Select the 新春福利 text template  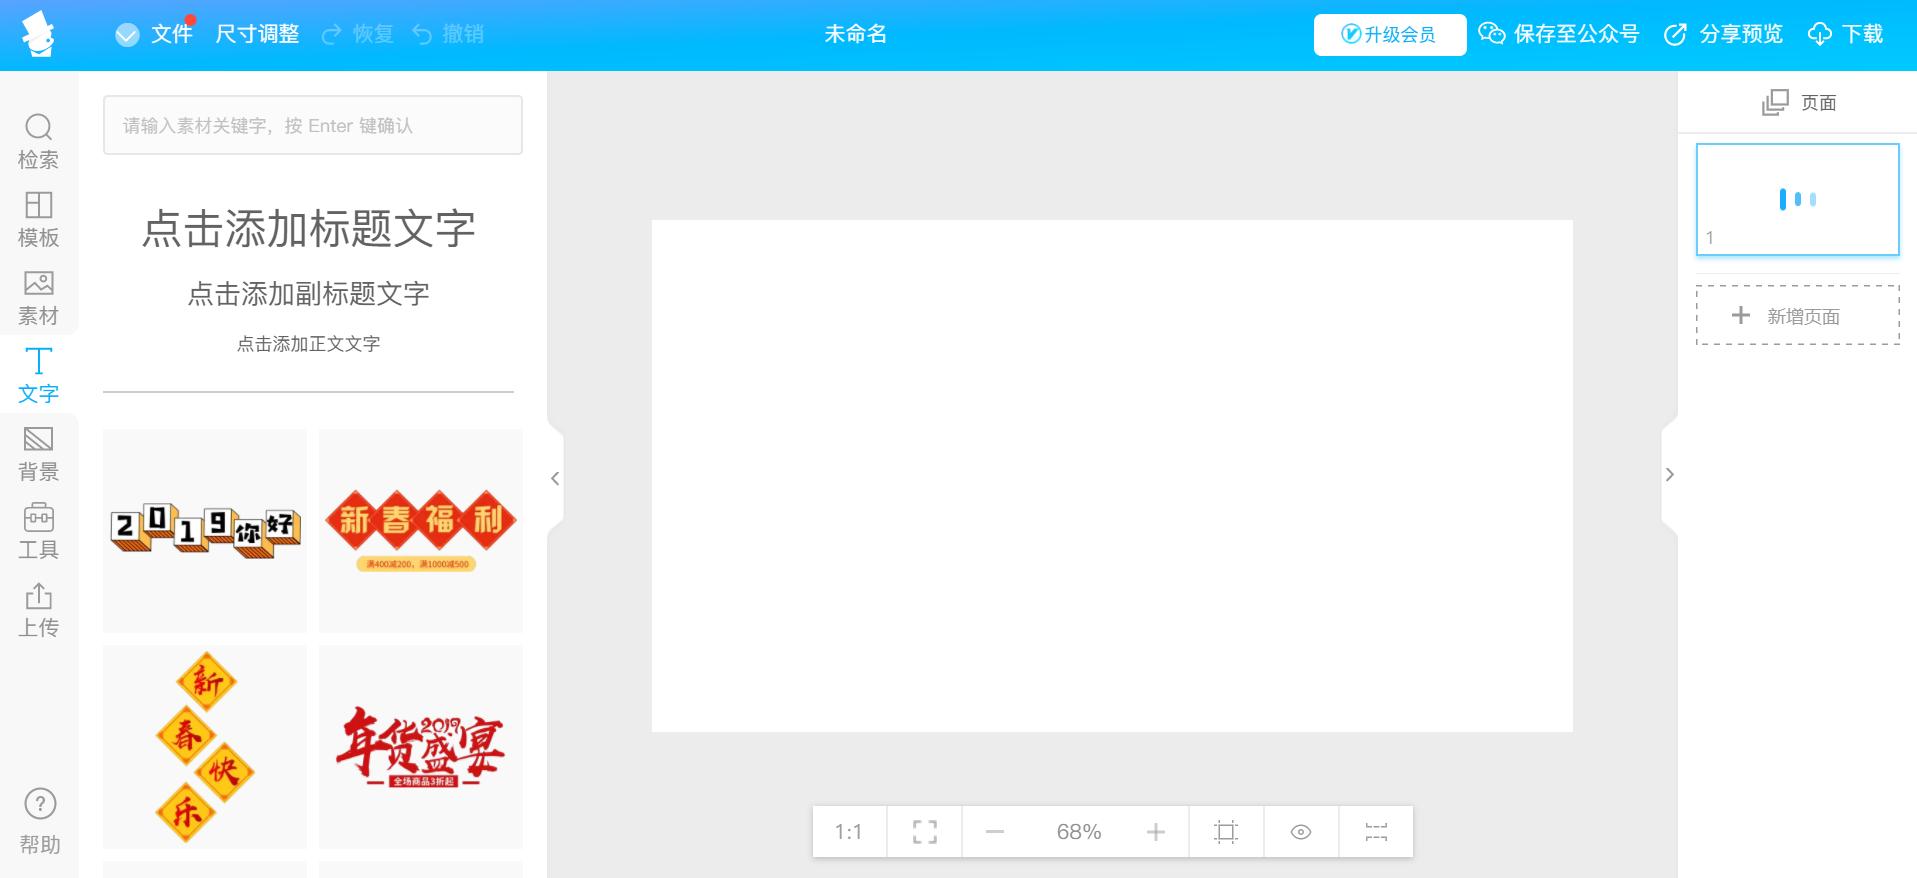click(421, 530)
